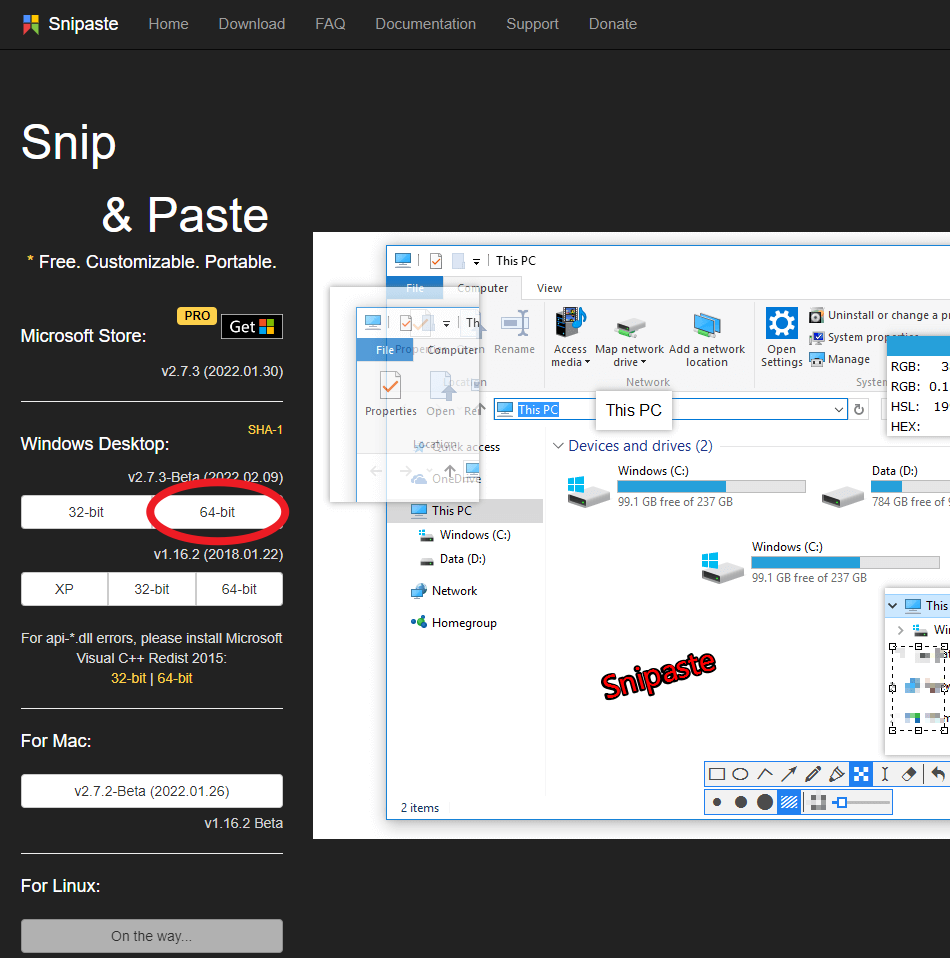The image size is (950, 958).
Task: Click the Data (D:) drive icon
Action: pyautogui.click(x=842, y=495)
